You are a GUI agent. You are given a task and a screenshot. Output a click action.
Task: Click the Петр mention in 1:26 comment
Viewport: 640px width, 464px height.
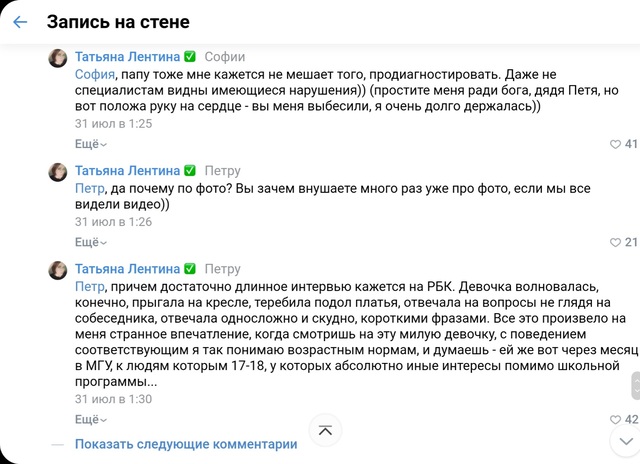pos(90,189)
